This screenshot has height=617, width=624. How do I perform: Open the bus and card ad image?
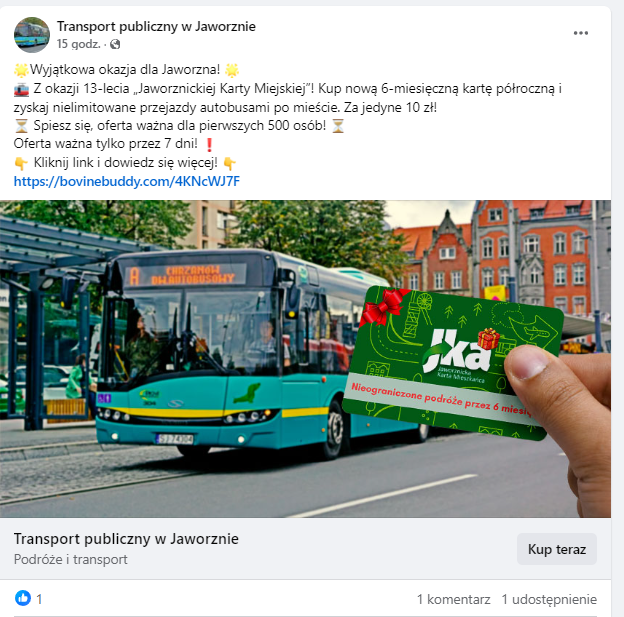click(305, 359)
